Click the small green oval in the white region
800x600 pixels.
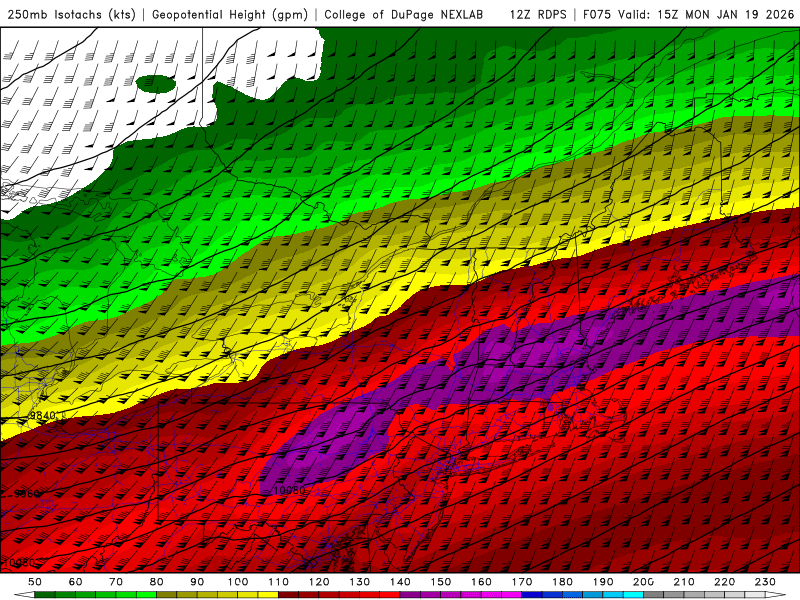tap(156, 84)
